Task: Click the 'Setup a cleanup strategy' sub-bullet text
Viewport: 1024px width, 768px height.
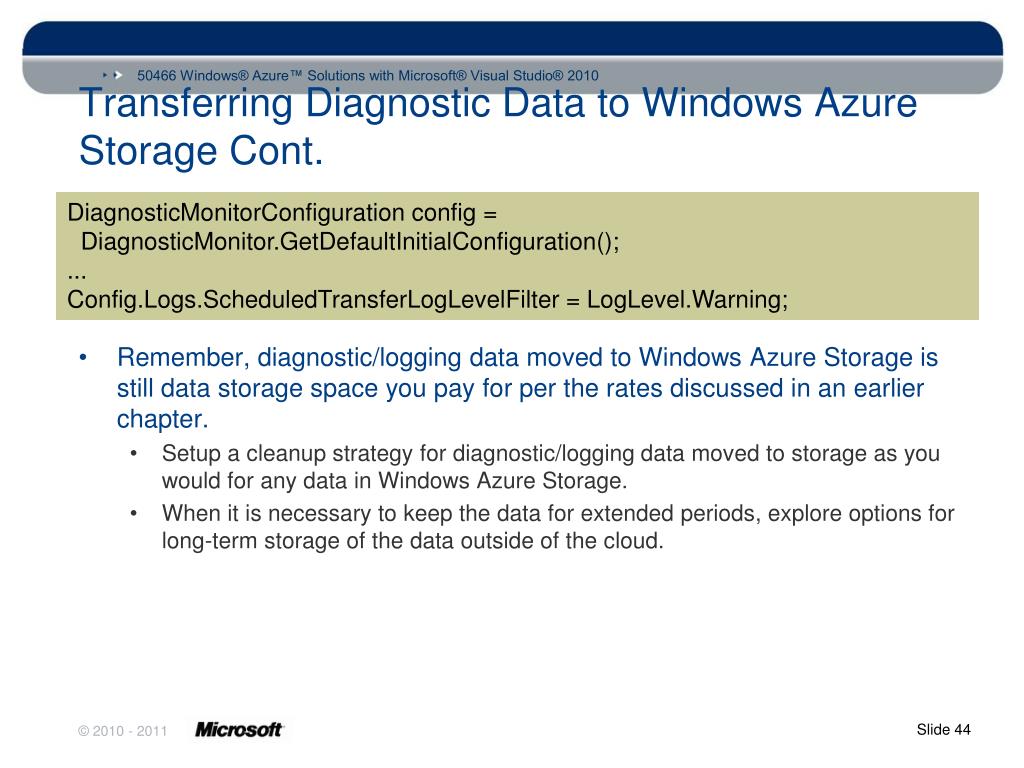Action: point(551,467)
